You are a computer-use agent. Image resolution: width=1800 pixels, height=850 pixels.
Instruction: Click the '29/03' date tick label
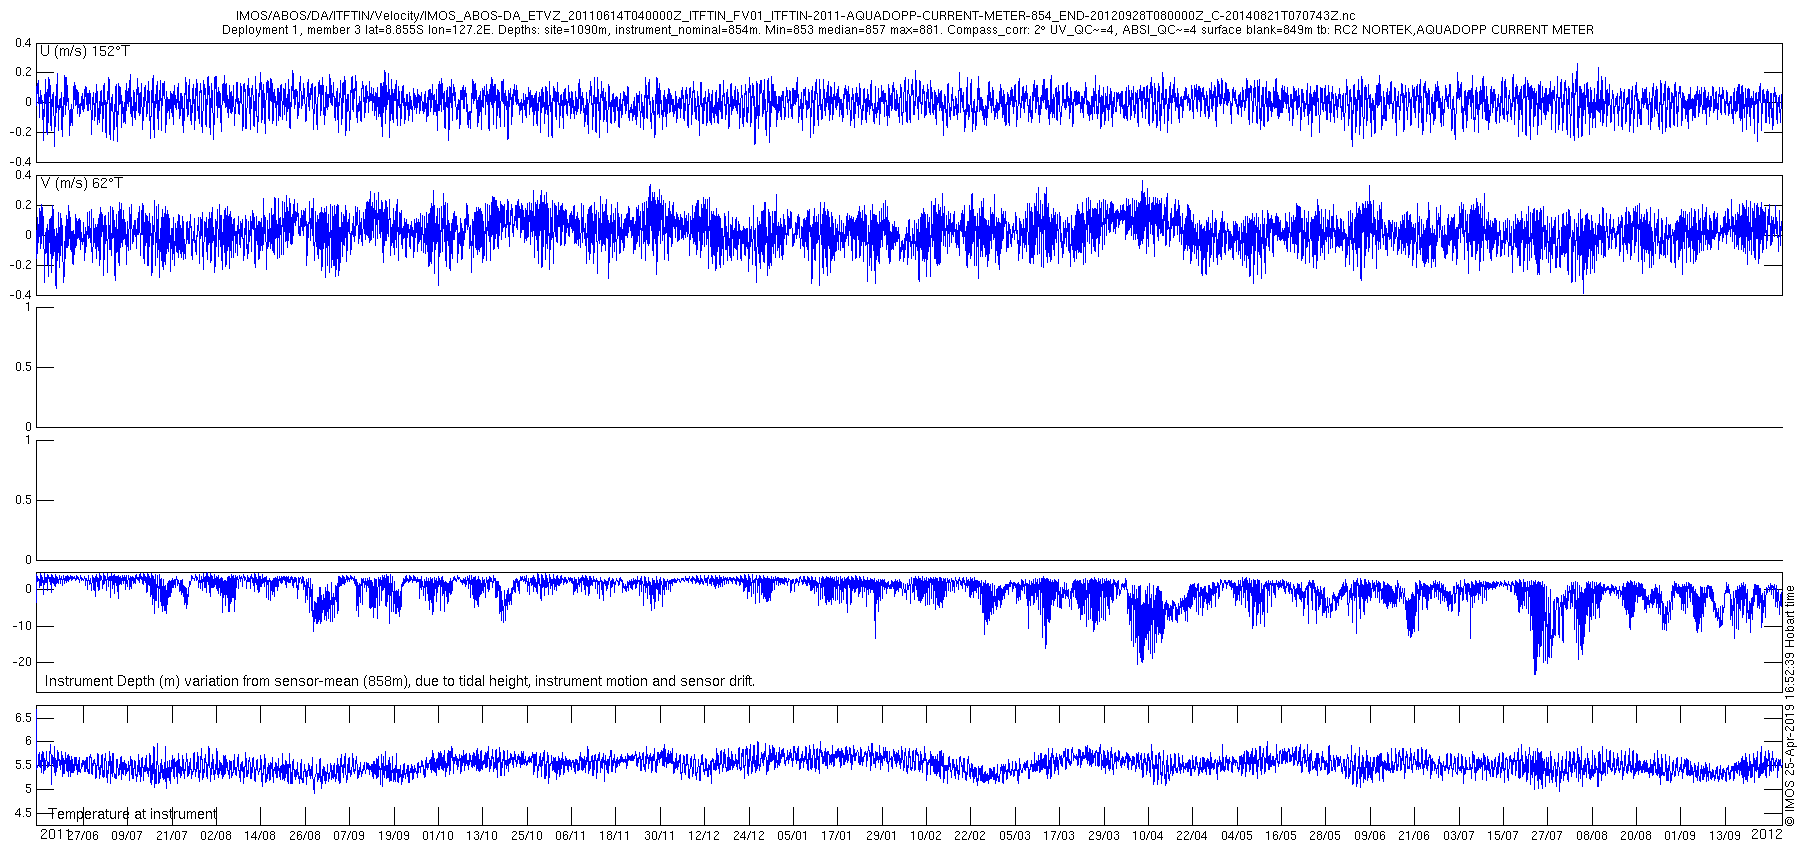tap(1104, 836)
